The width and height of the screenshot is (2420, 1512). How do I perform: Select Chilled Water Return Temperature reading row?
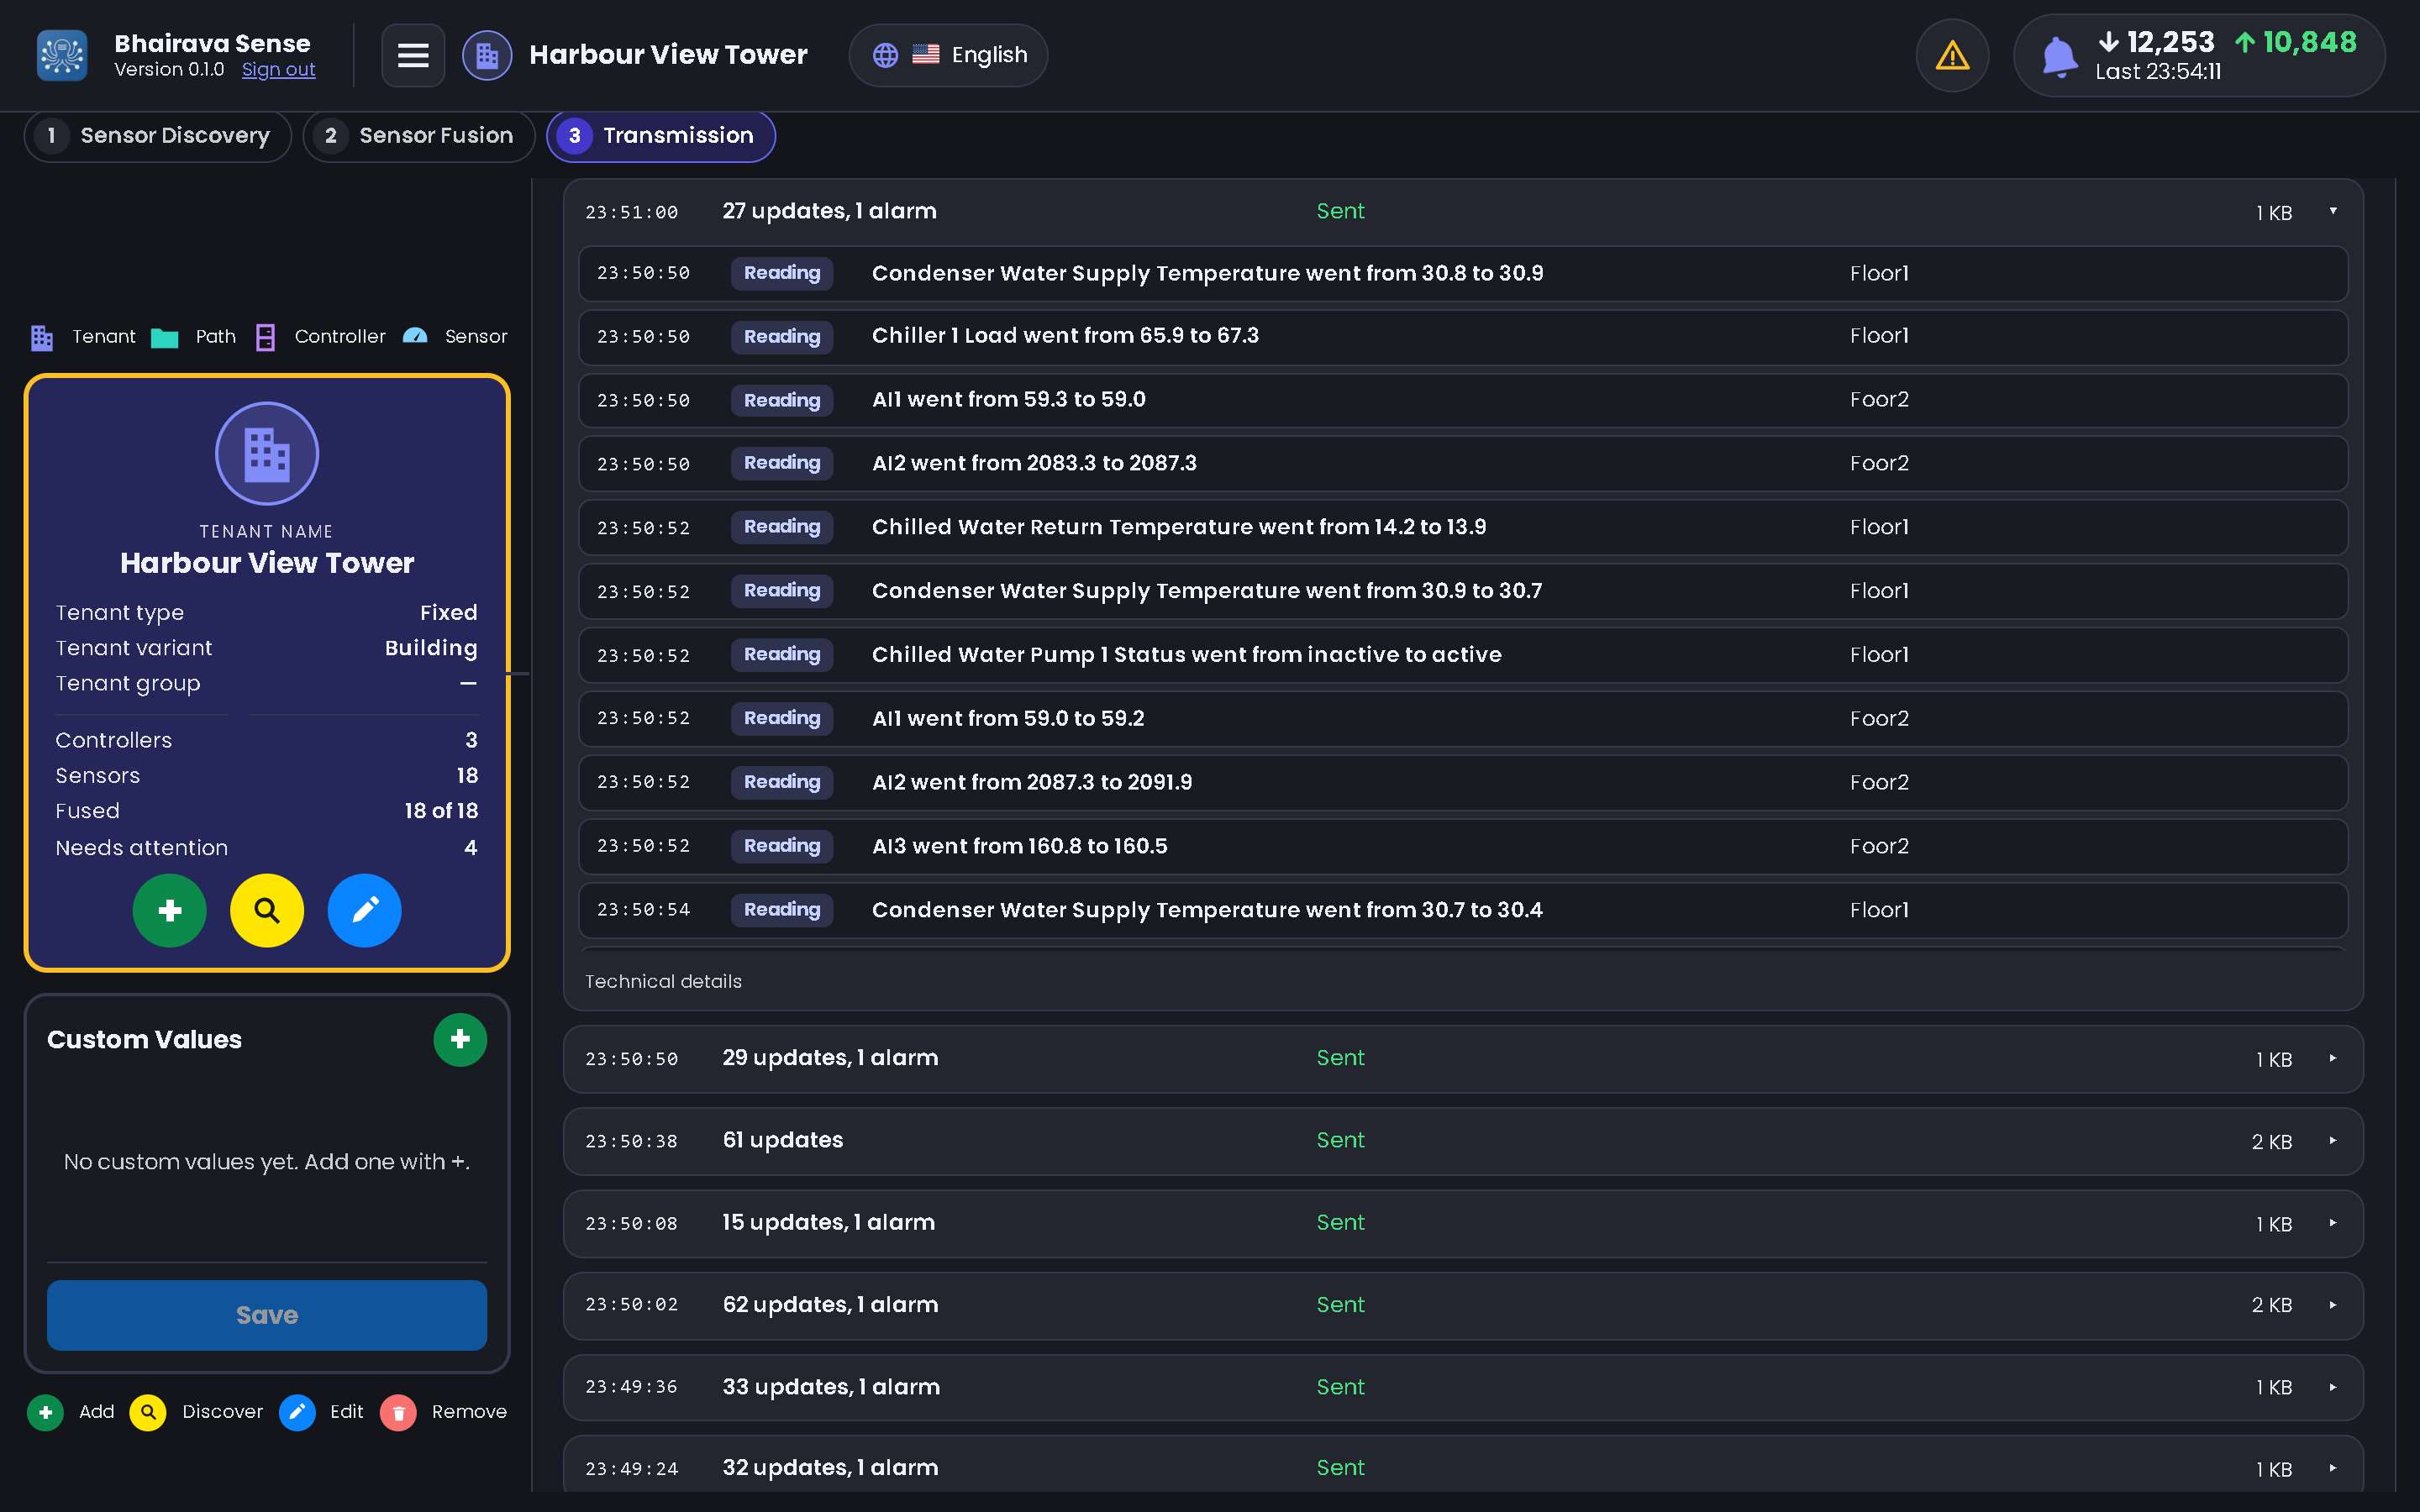pyautogui.click(x=1463, y=527)
